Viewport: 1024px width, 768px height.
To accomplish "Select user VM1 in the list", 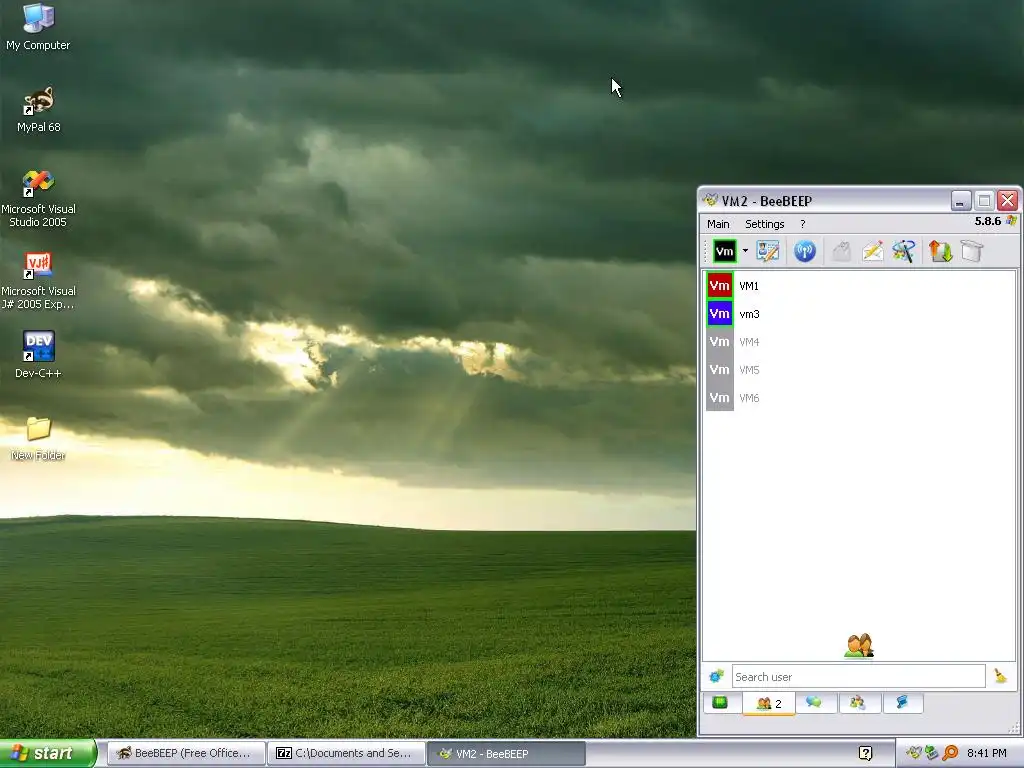I will (x=860, y=286).
